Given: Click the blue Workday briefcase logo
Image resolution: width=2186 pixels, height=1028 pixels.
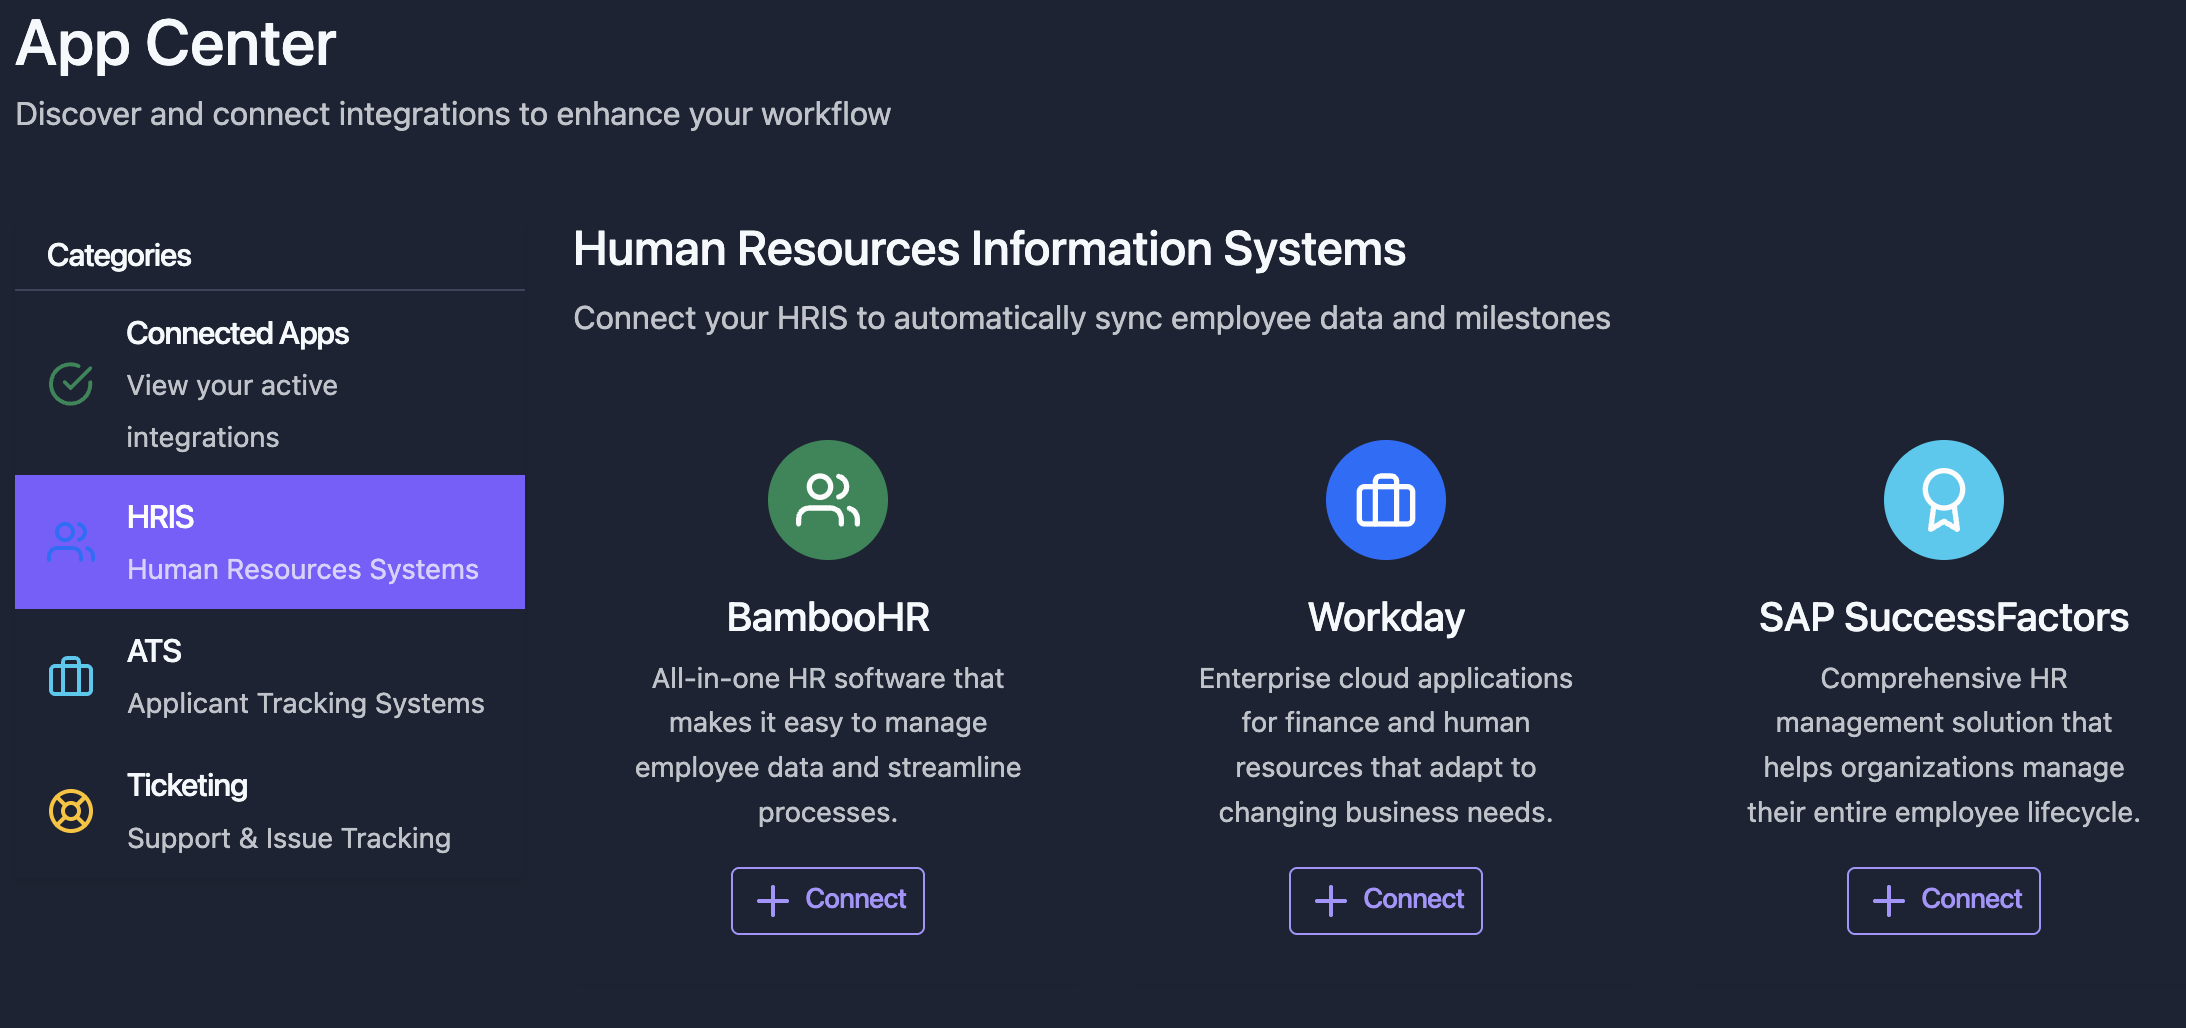Looking at the screenshot, I should pyautogui.click(x=1385, y=500).
